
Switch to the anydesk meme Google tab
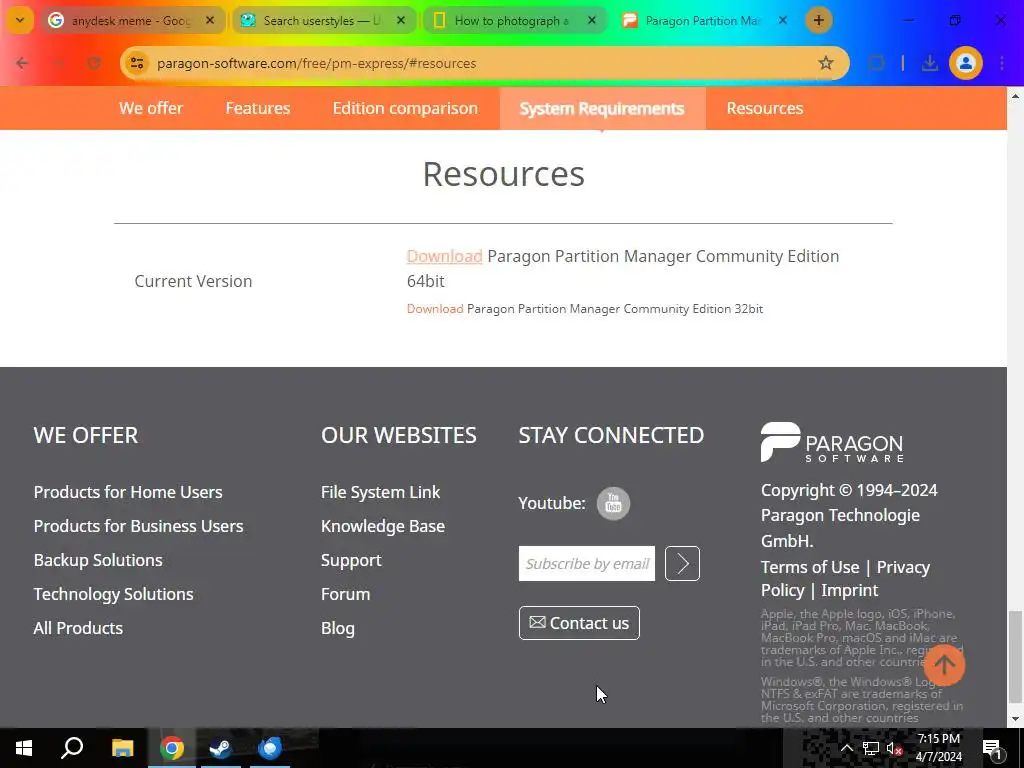click(133, 20)
